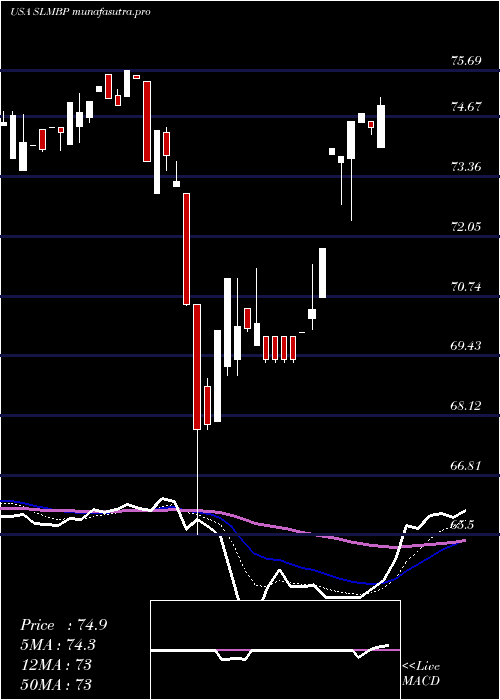
Task: Click the <<Live MACD label
Action: pyautogui.click(x=421, y=673)
